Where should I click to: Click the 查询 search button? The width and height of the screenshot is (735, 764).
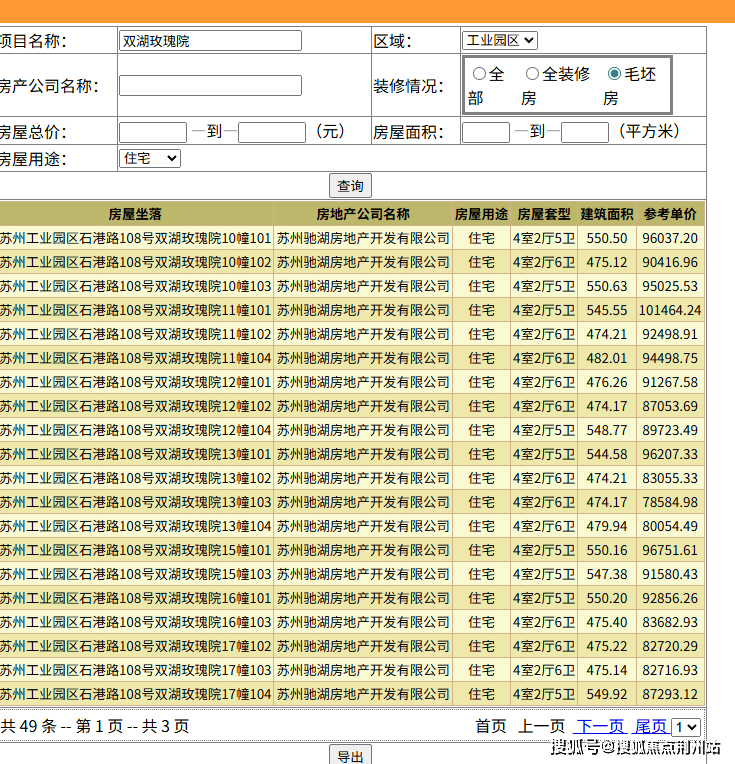tap(350, 186)
